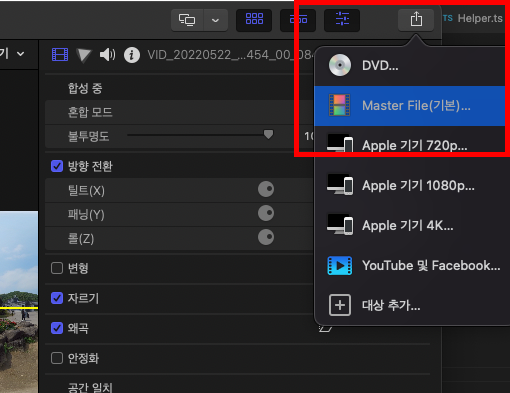Click the clip name VID_20220522 title
Viewport: 510px width, 393px height.
[230, 55]
